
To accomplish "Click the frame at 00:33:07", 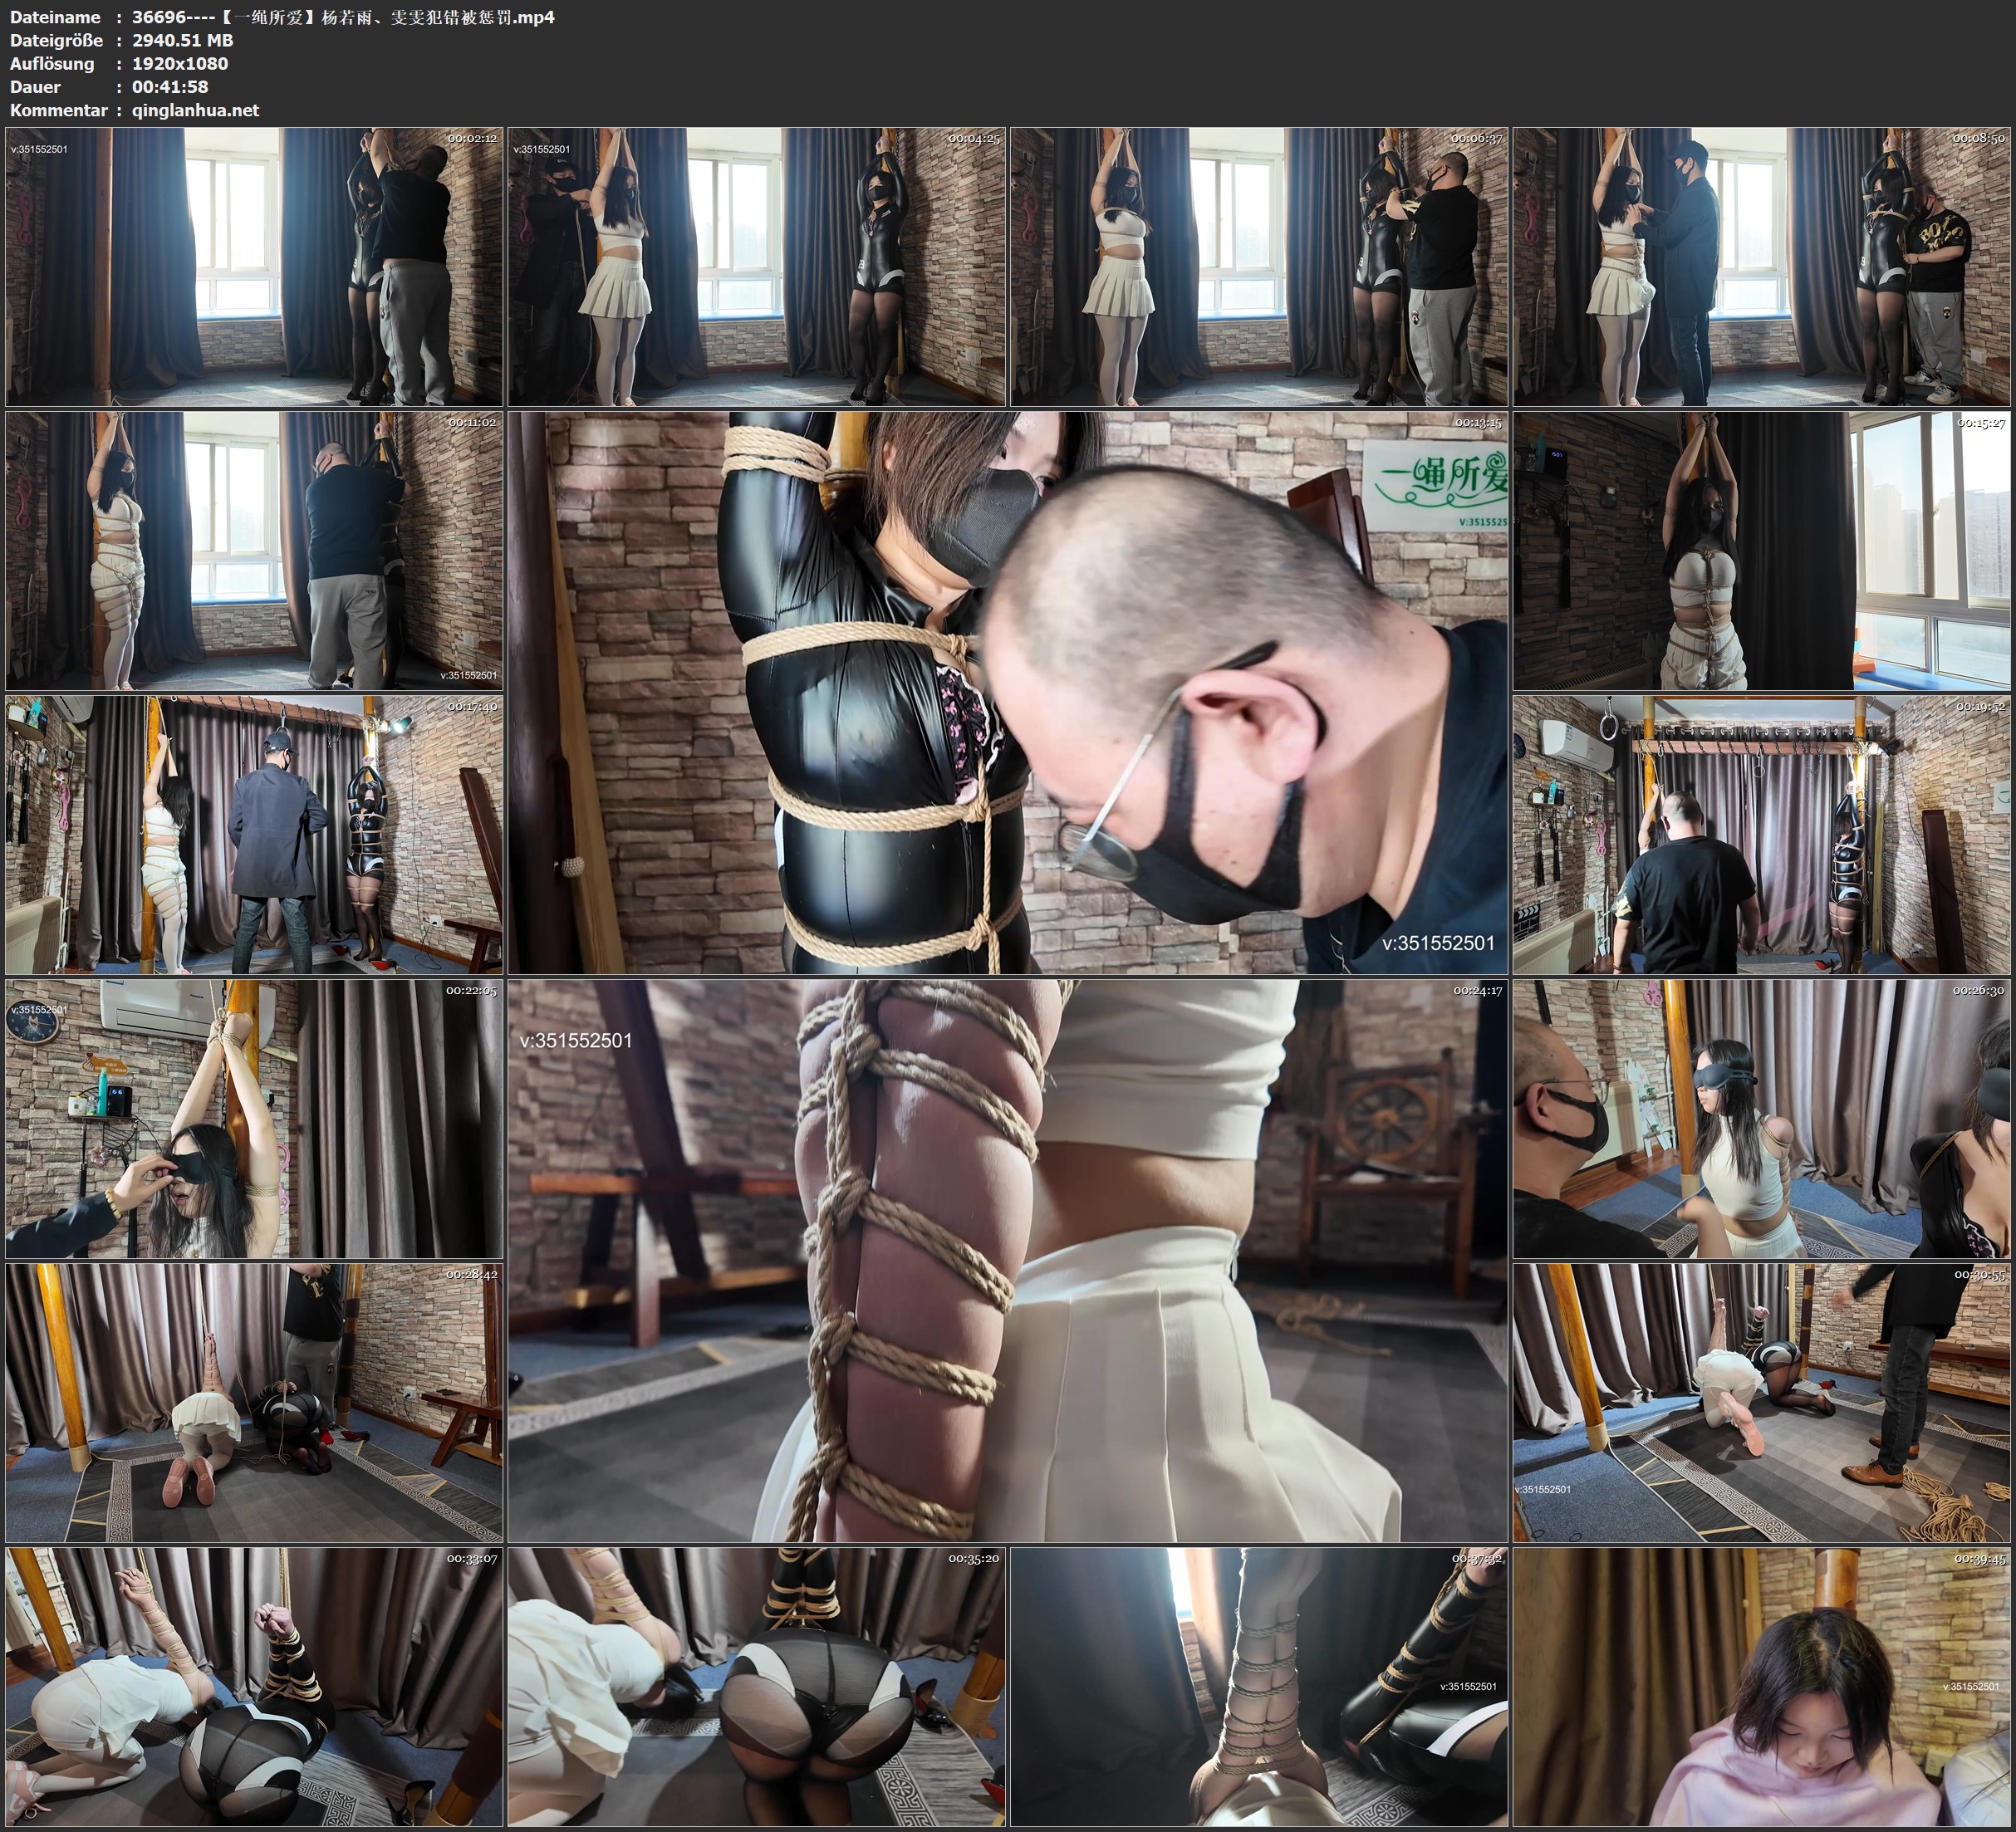I will tap(254, 1687).
